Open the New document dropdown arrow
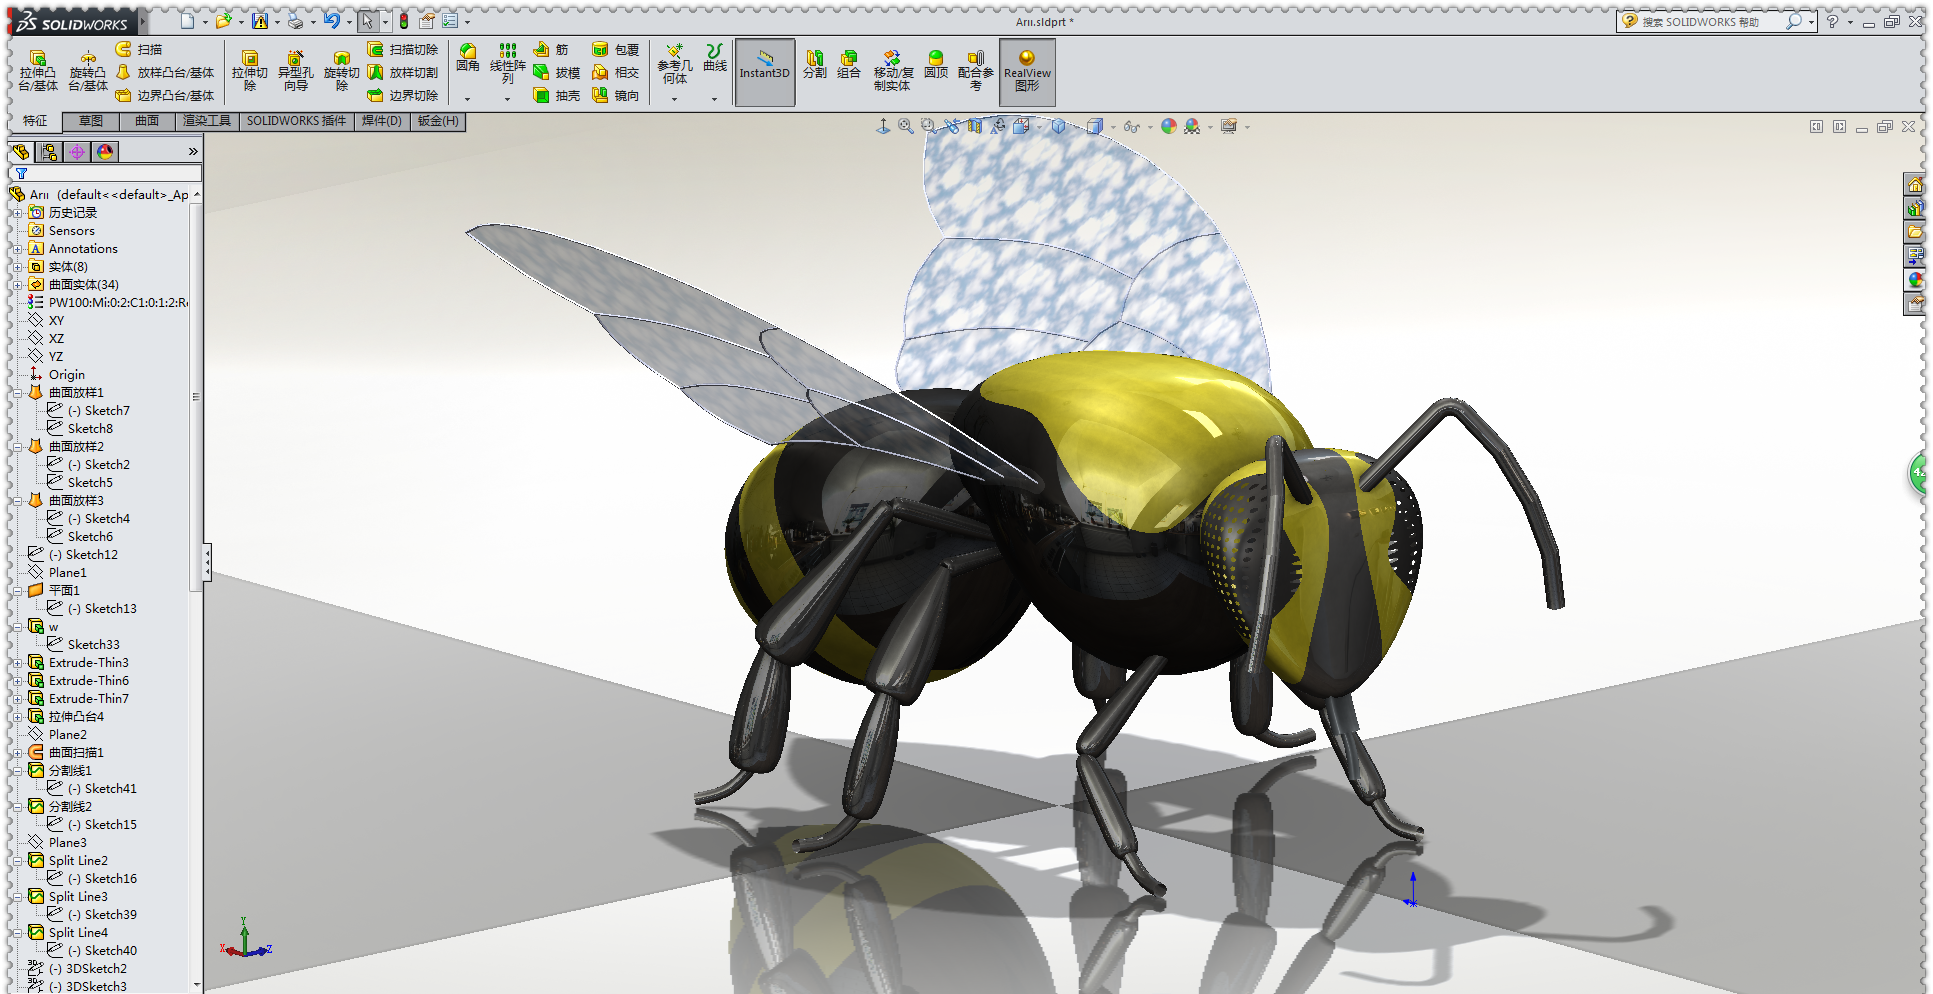1933x994 pixels. [x=205, y=22]
